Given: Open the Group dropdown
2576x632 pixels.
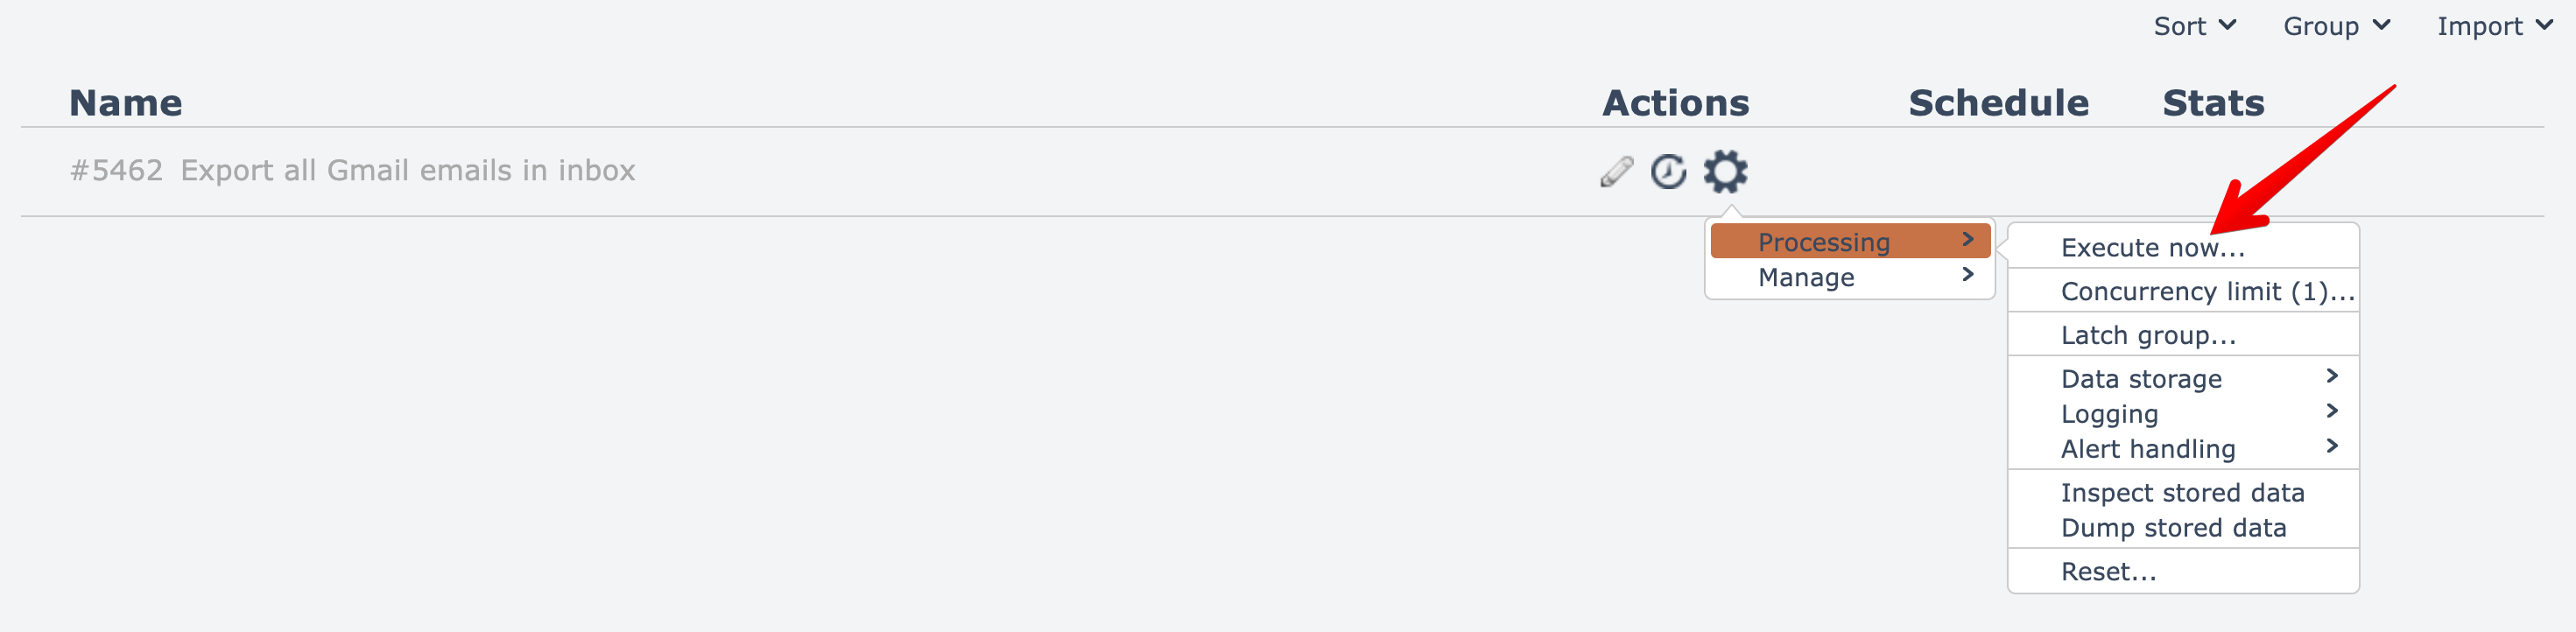Looking at the screenshot, I should click(2336, 26).
